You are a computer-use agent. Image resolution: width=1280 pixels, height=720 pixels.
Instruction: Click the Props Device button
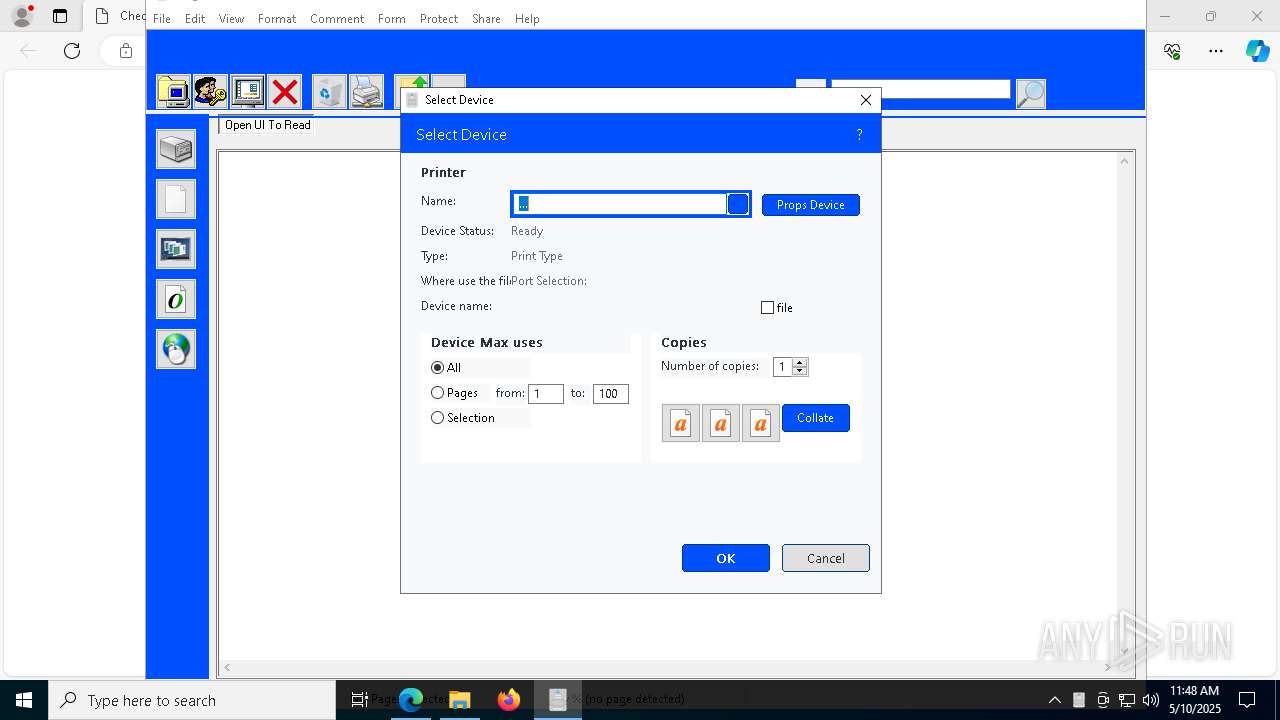[811, 205]
